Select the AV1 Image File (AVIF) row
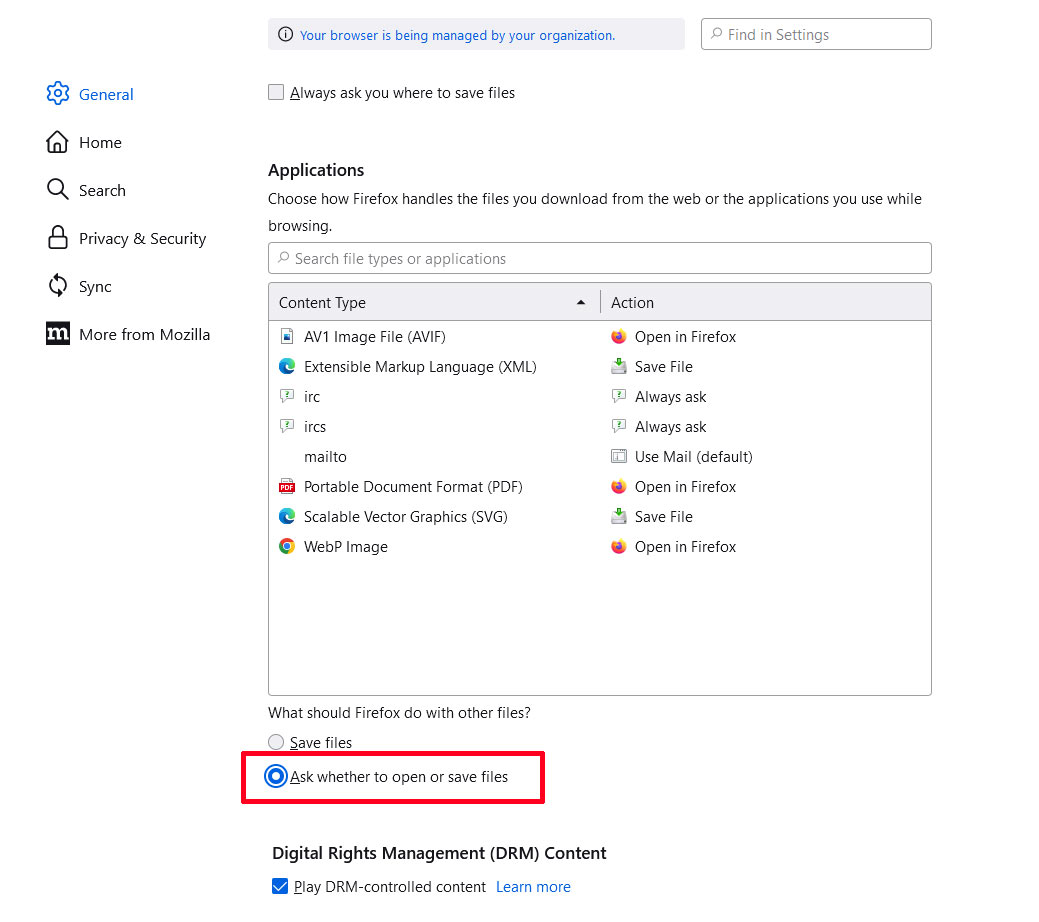Screen dimensions: 1039x922 pos(600,337)
